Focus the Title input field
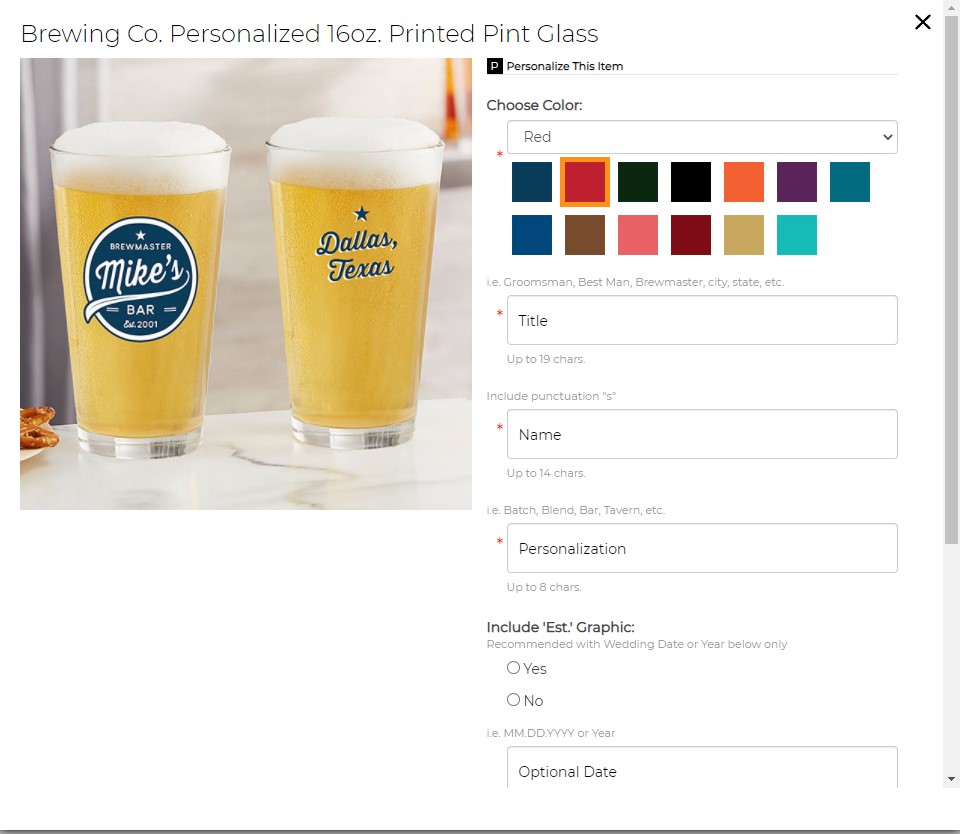Viewport: 960px width, 834px height. (702, 320)
